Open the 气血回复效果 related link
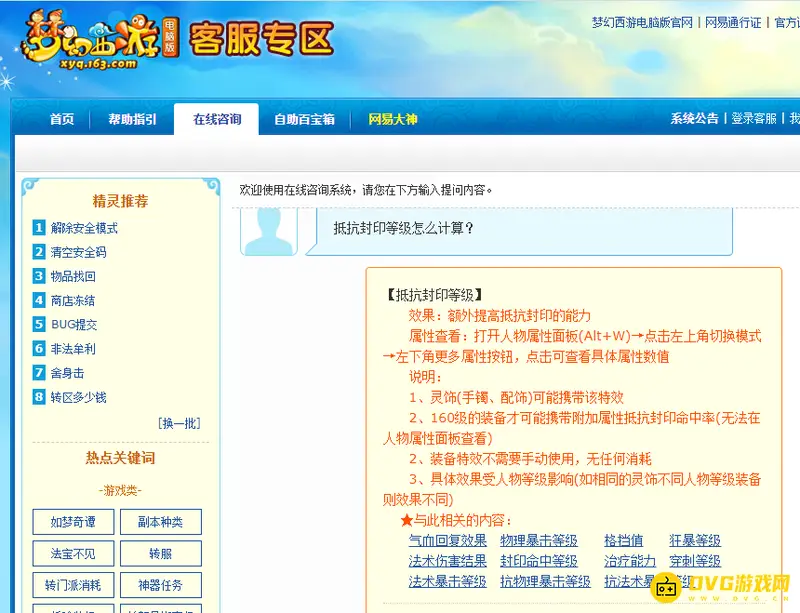800x613 pixels. coord(447,541)
